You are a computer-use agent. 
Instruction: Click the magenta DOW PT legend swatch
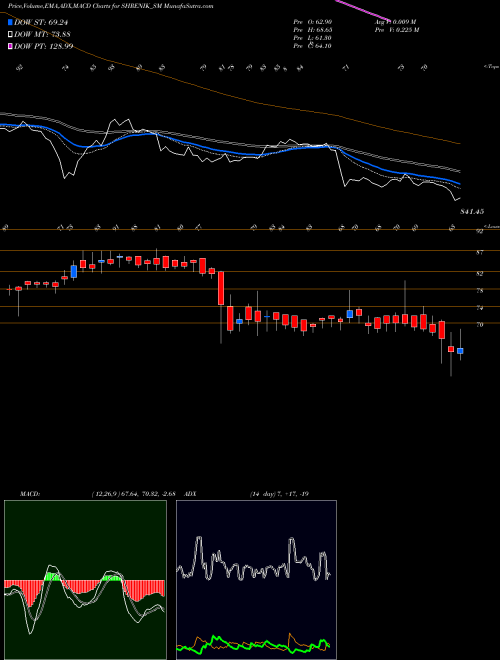(x=10, y=46)
